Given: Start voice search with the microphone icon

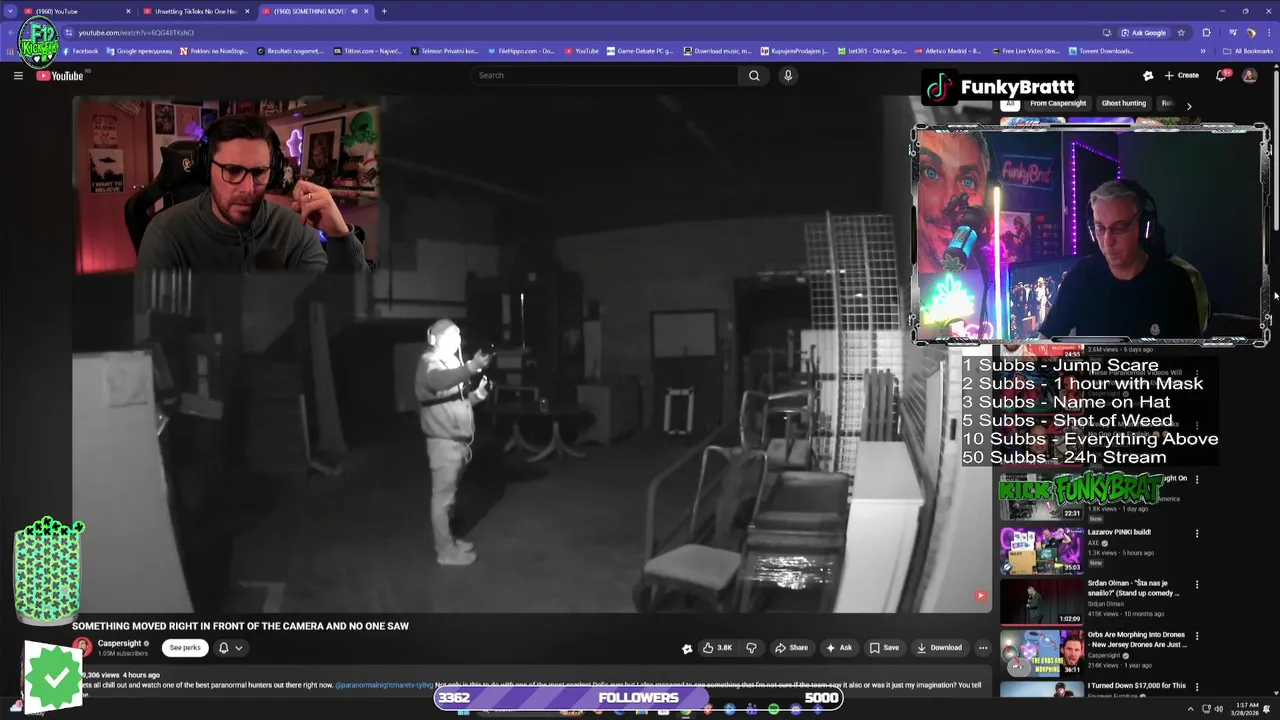Looking at the screenshot, I should [x=788, y=75].
